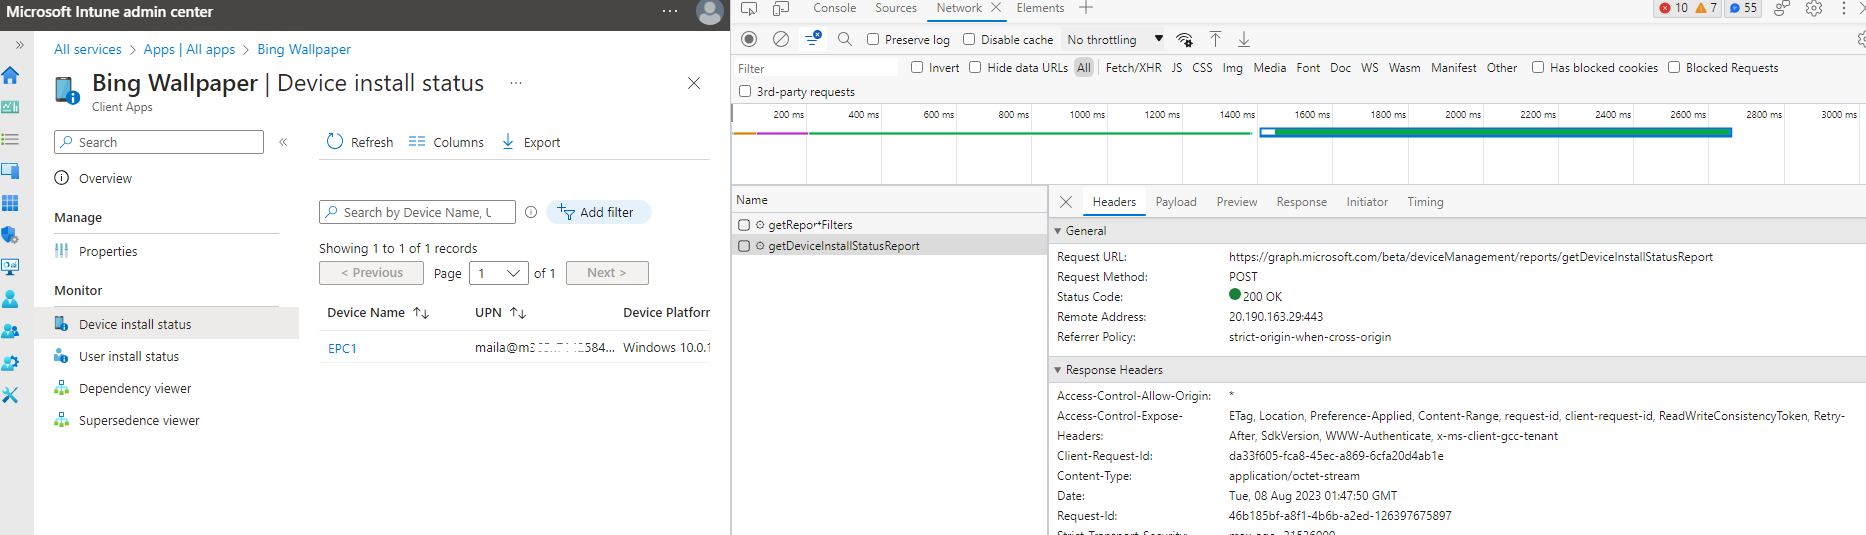Open network search magnifier icon
The width and height of the screenshot is (1866, 535).
[845, 39]
